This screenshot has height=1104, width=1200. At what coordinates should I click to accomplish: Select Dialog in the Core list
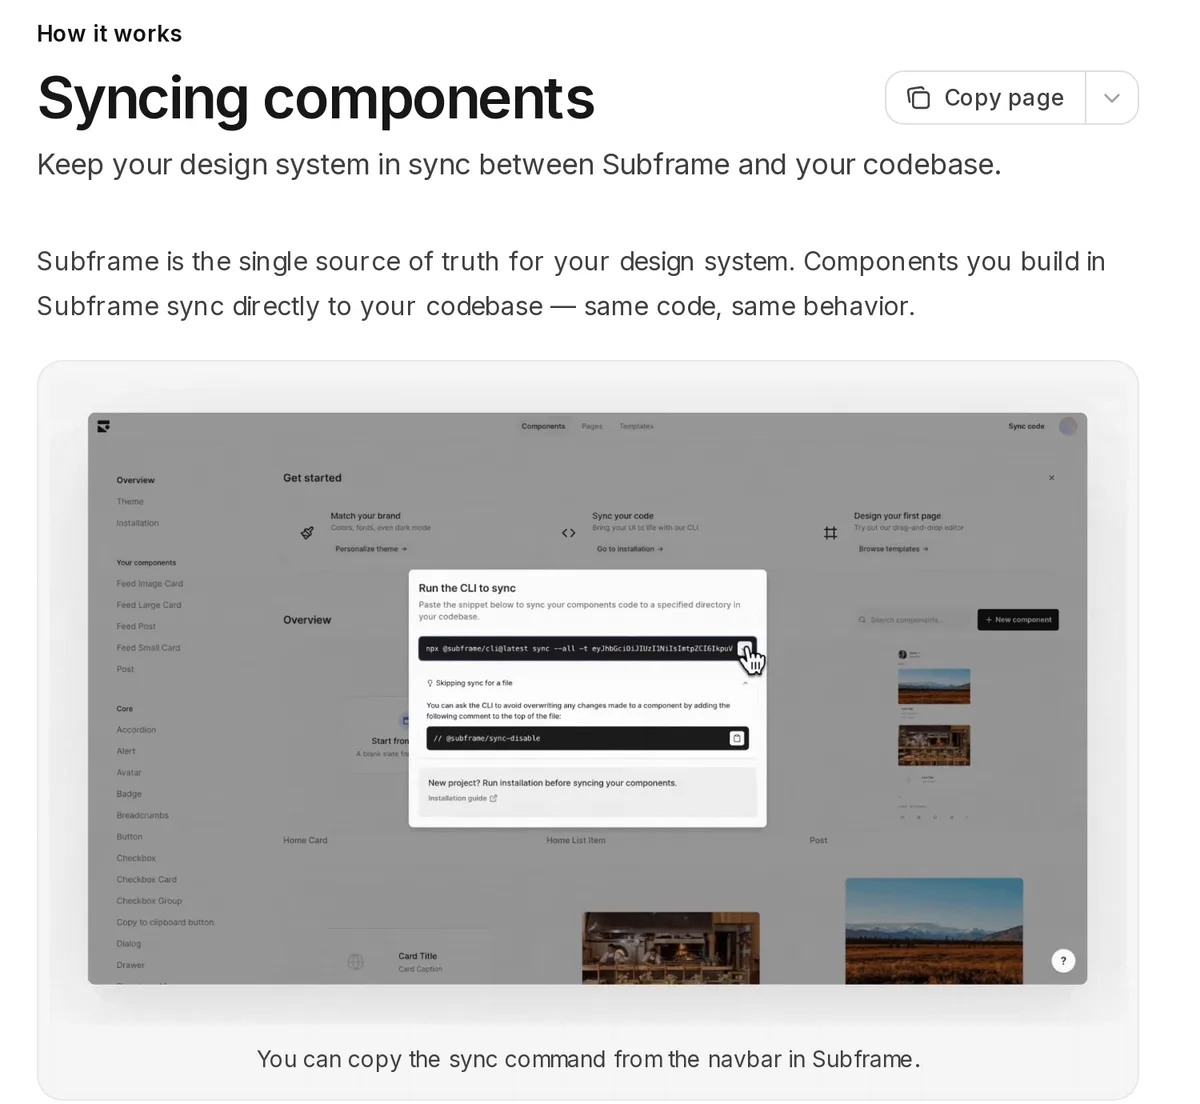[128, 944]
